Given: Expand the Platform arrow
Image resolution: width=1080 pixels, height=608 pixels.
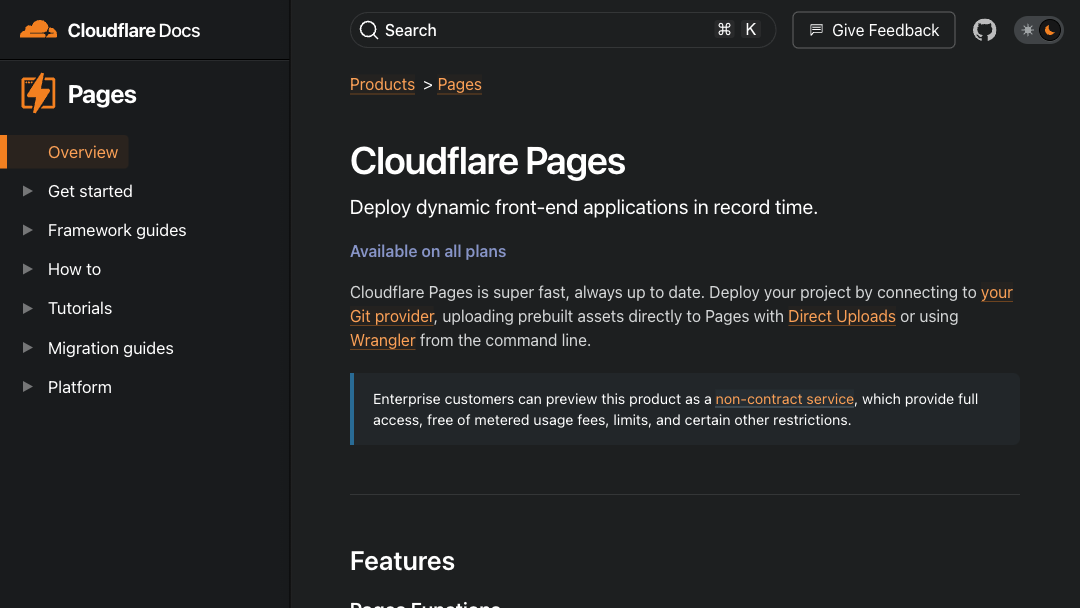Looking at the screenshot, I should (x=28, y=387).
